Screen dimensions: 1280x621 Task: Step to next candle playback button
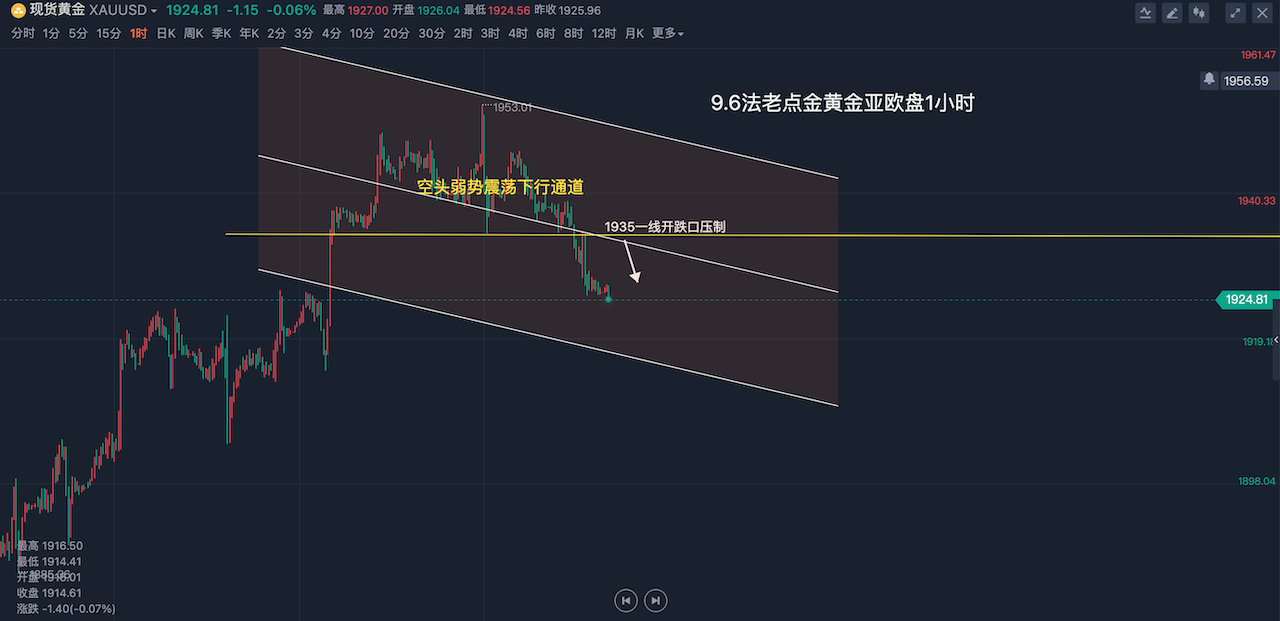click(655, 600)
